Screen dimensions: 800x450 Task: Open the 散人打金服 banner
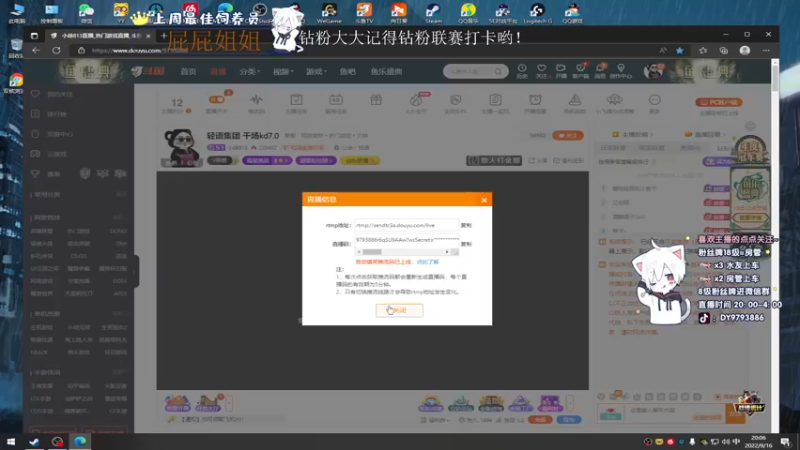(494, 160)
